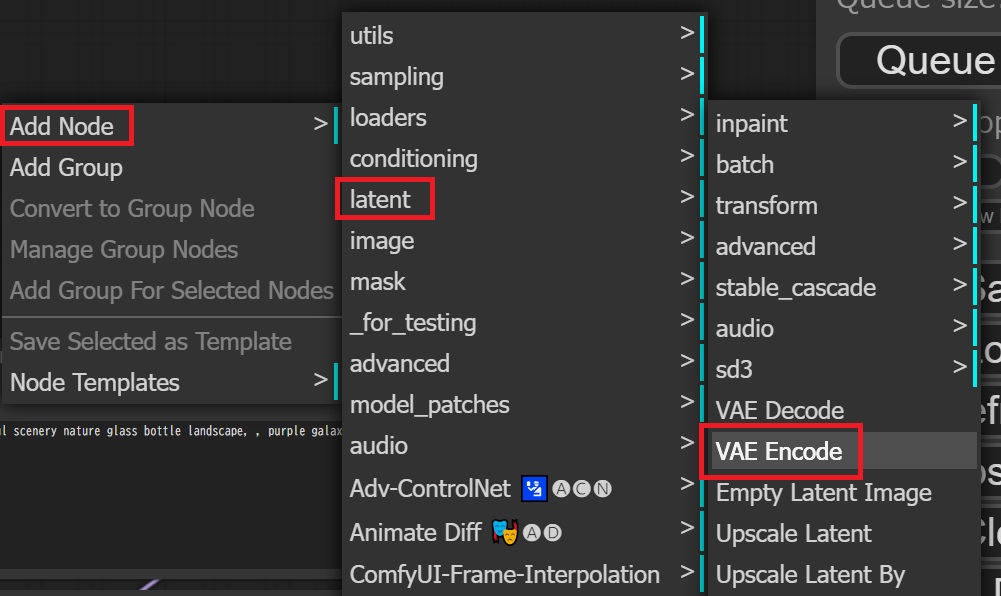Image resolution: width=1001 pixels, height=596 pixels.
Task: Click the D badge beside Animate Diff
Action: [x=552, y=531]
